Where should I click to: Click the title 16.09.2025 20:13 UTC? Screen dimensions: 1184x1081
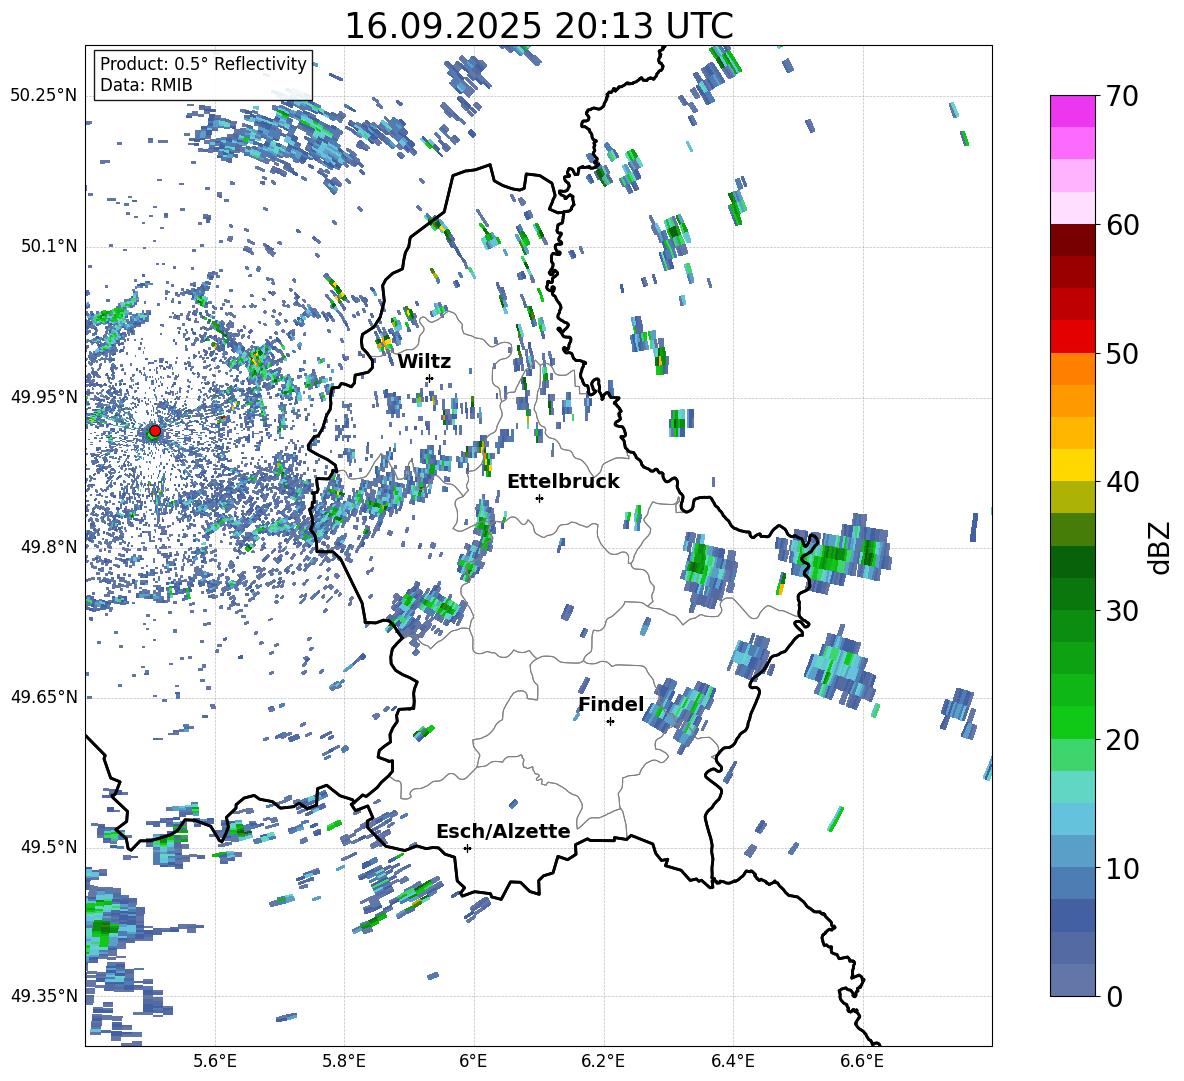coord(539,26)
